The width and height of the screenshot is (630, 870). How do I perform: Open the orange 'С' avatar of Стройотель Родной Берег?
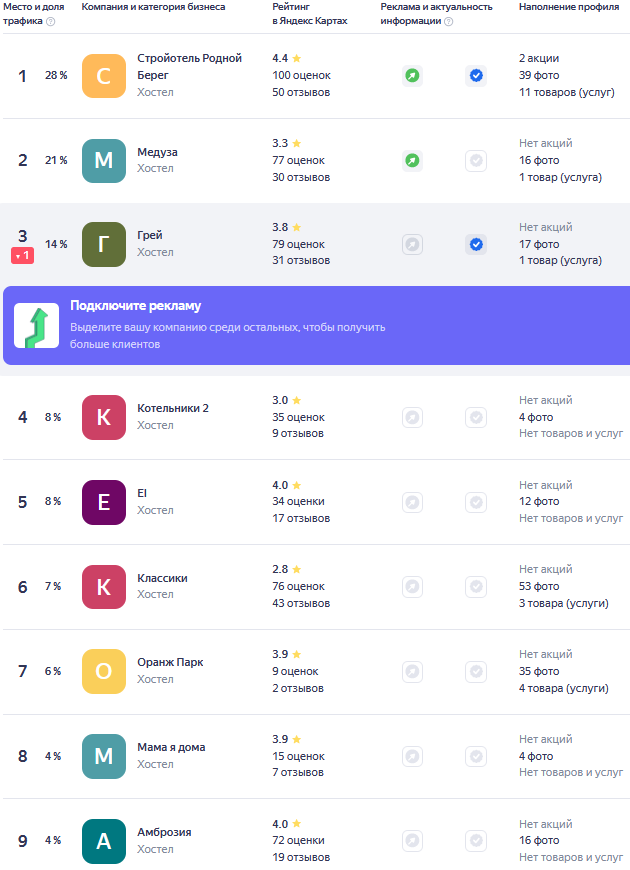[104, 76]
